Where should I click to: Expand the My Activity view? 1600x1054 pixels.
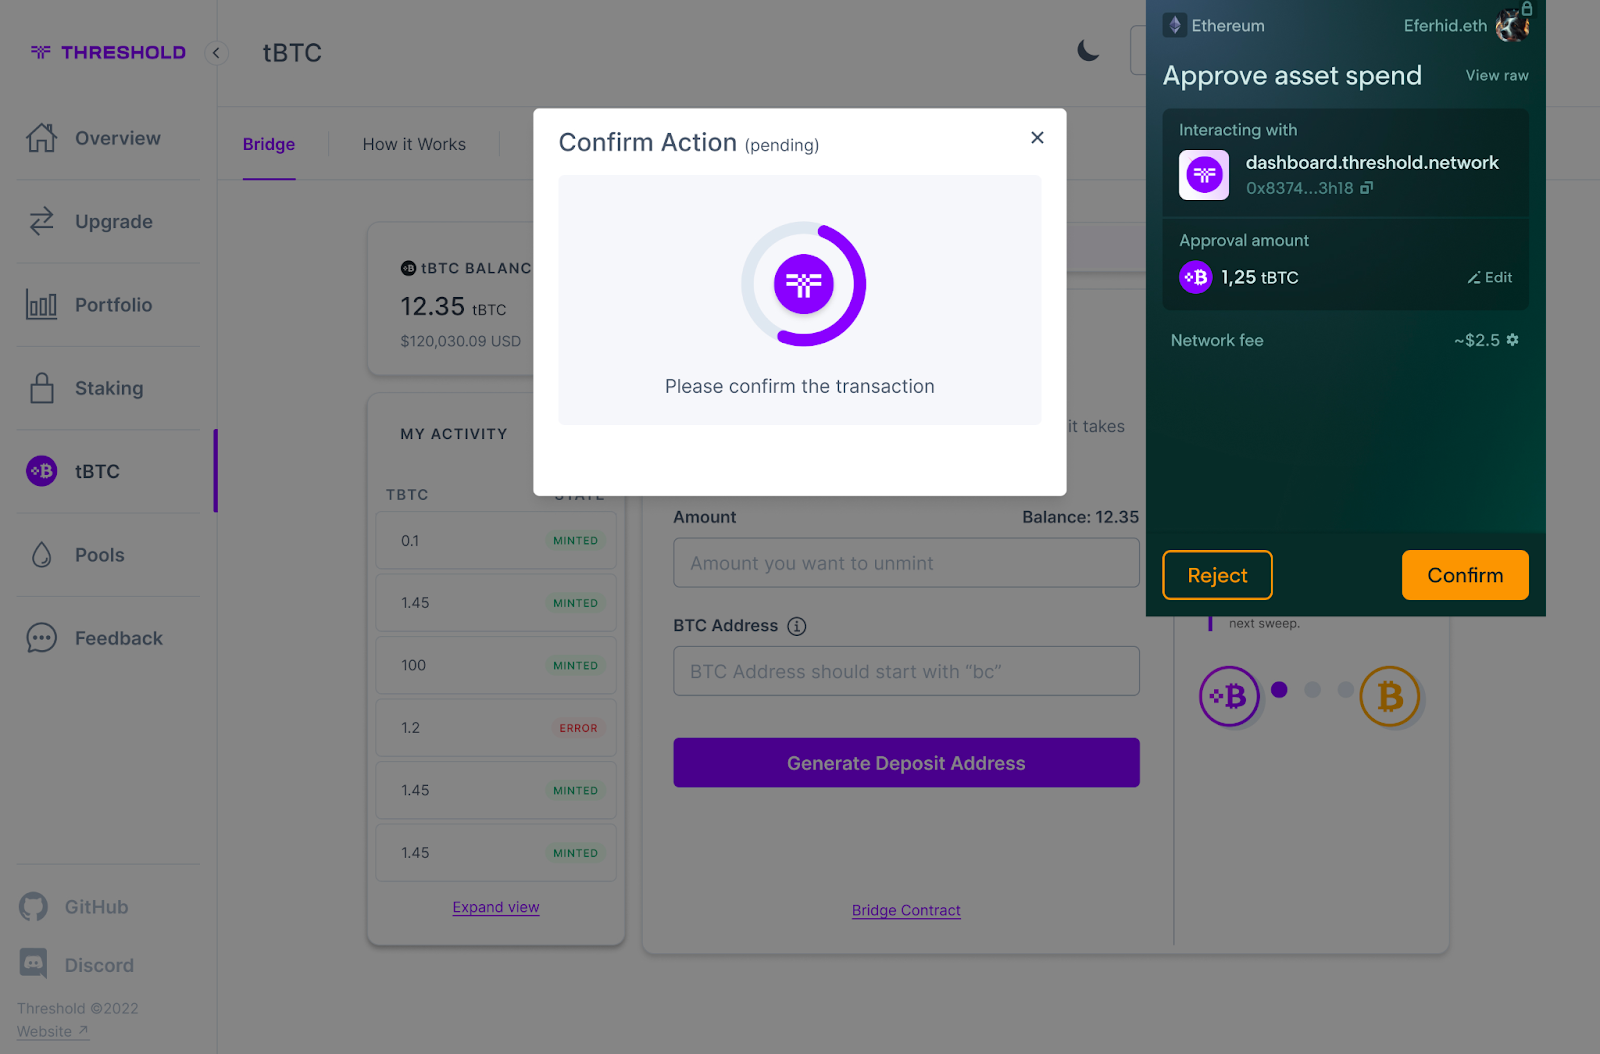click(496, 907)
